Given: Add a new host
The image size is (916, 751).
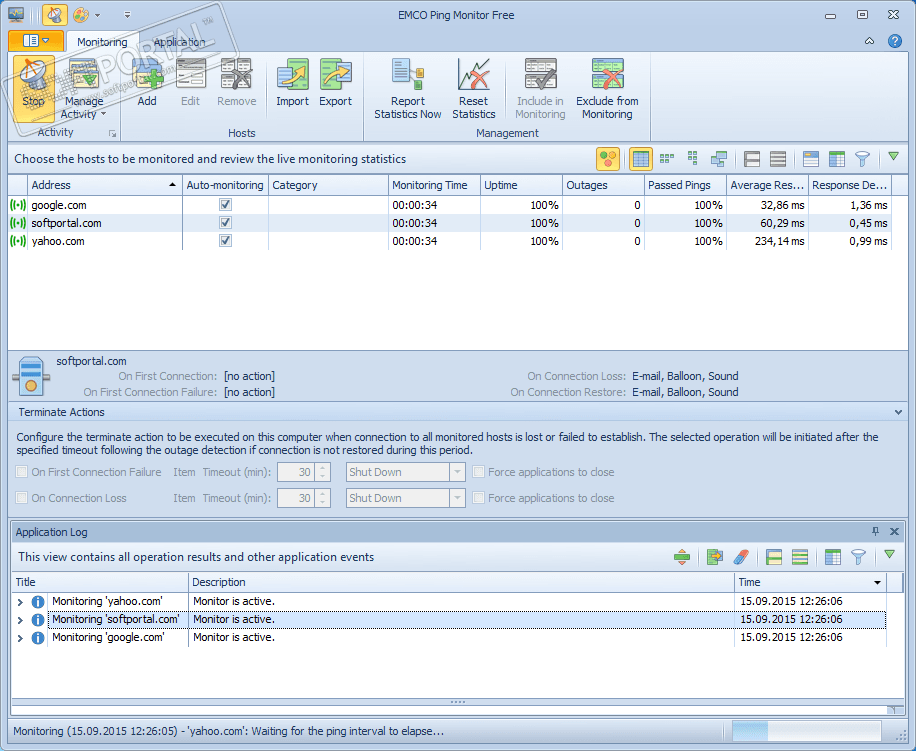Looking at the screenshot, I should (147, 83).
